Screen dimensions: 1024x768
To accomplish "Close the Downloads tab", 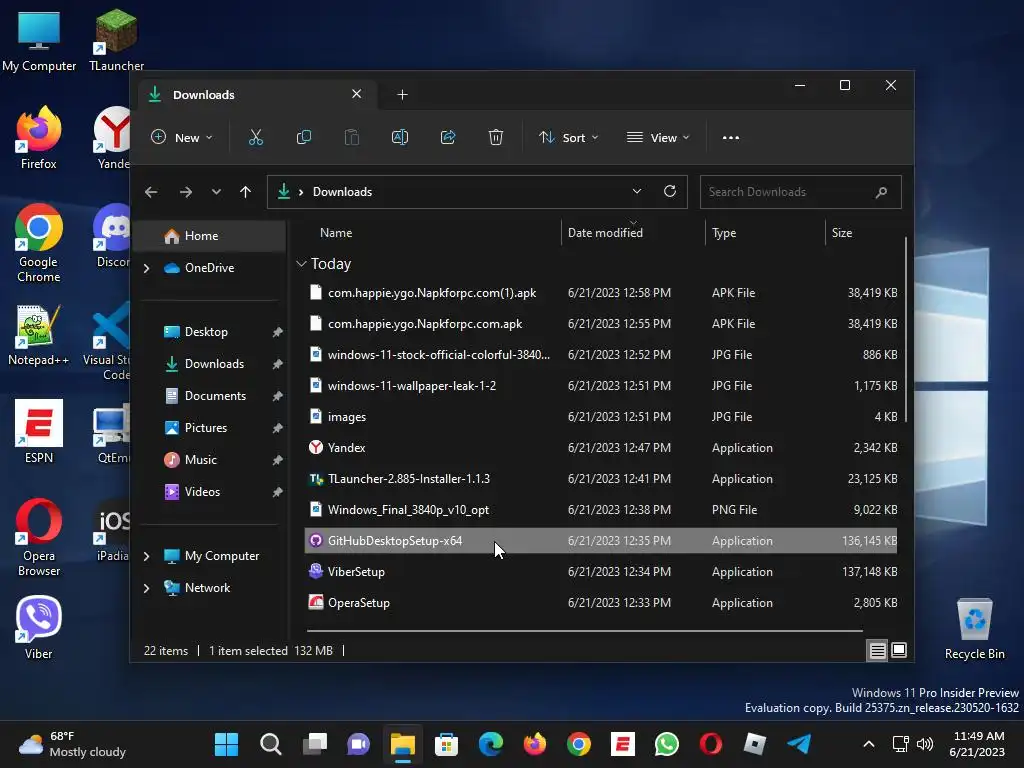I will 357,94.
